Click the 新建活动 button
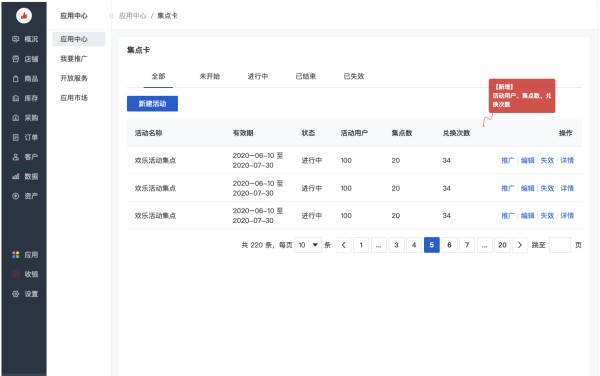The image size is (600, 376). pos(152,104)
